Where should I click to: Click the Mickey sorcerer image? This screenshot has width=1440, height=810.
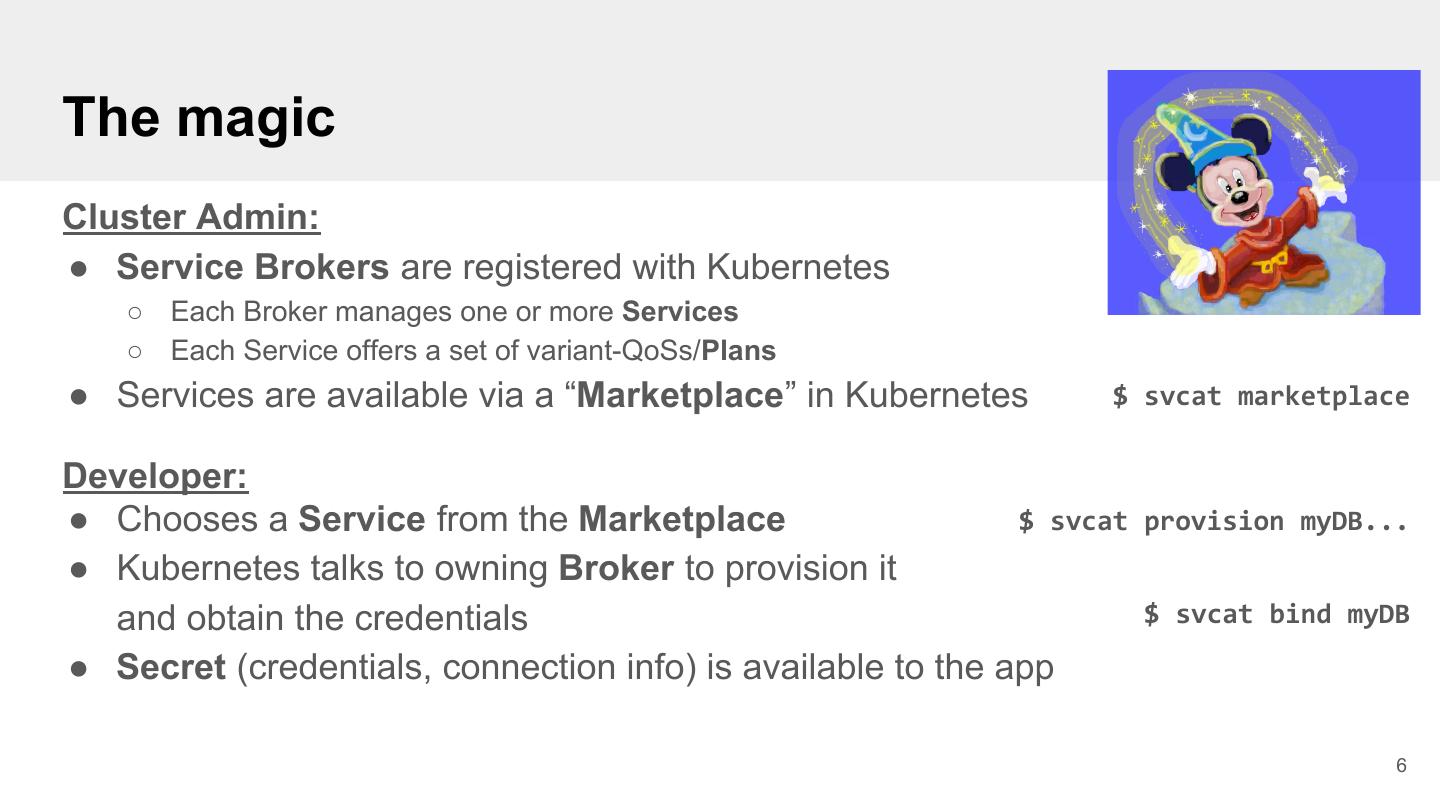tap(1263, 192)
